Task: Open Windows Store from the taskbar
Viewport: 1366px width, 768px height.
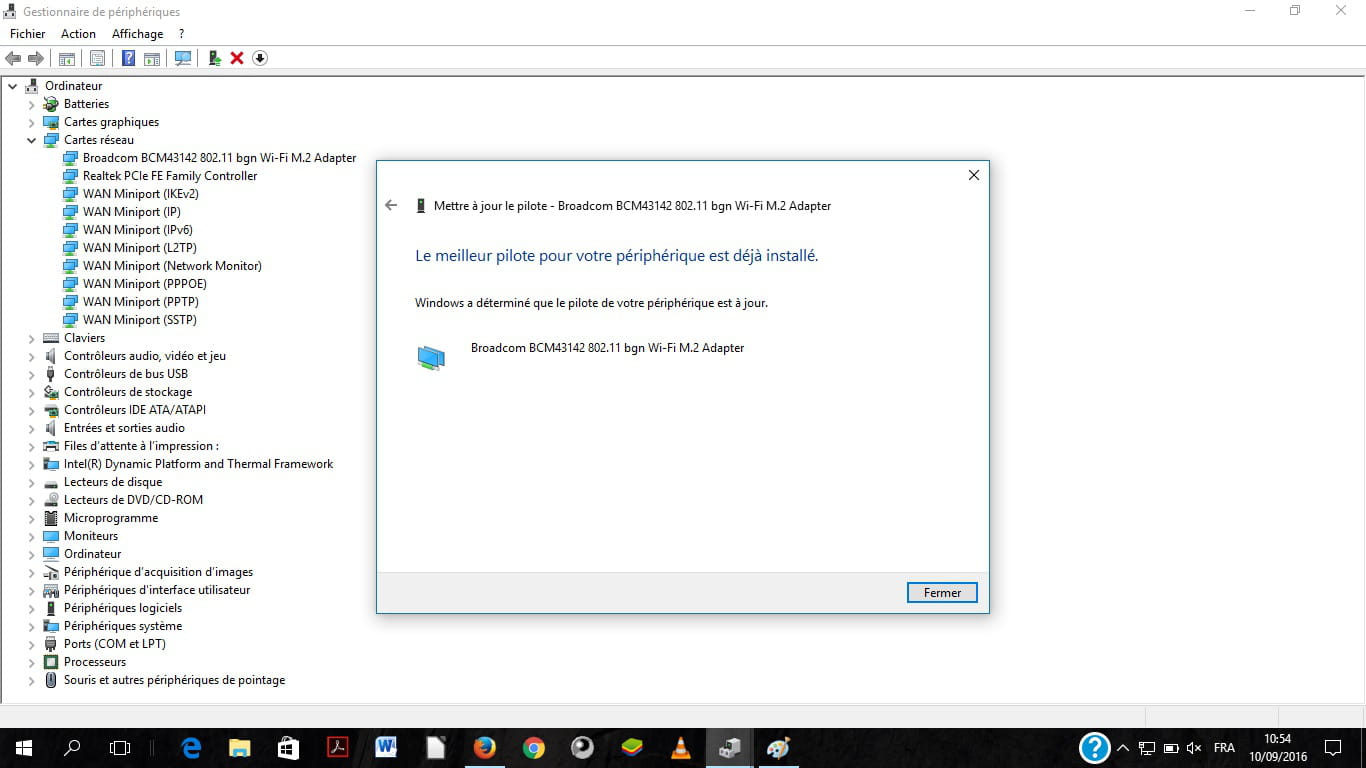Action: tap(288, 747)
